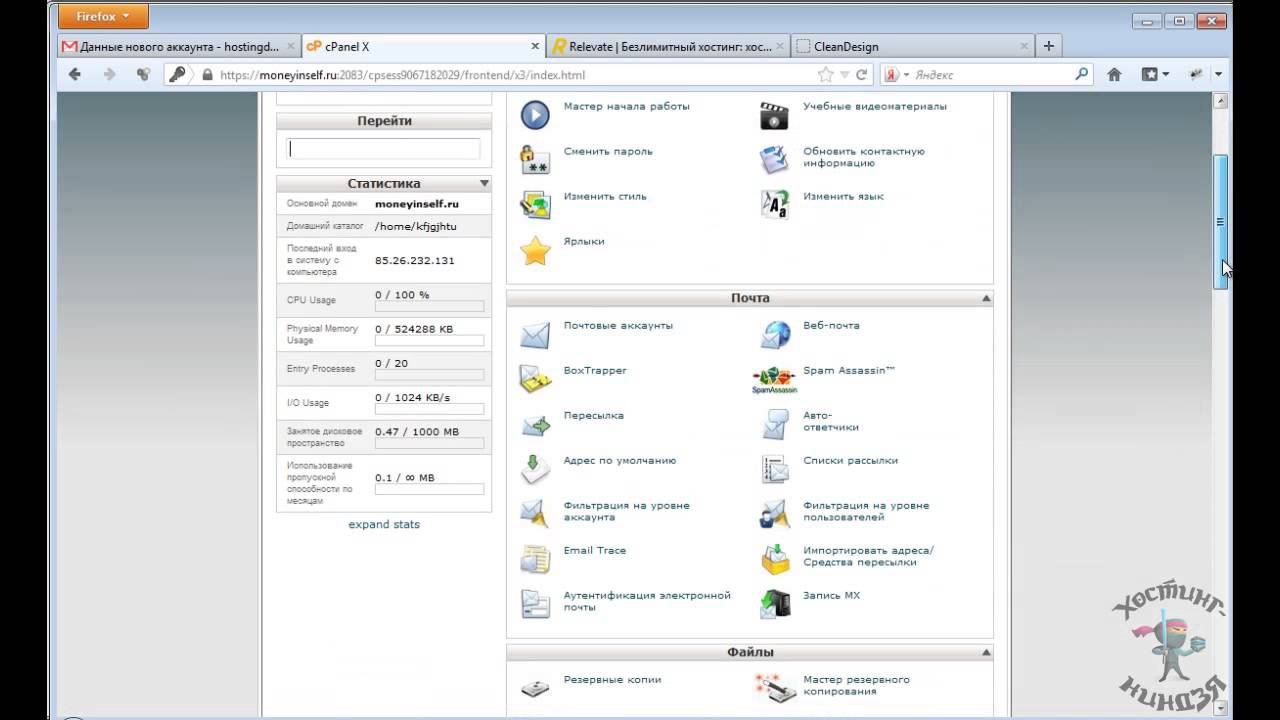This screenshot has width=1280, height=720.
Task: Click the home directory /home/kfjgjhtu value
Action: (416, 226)
